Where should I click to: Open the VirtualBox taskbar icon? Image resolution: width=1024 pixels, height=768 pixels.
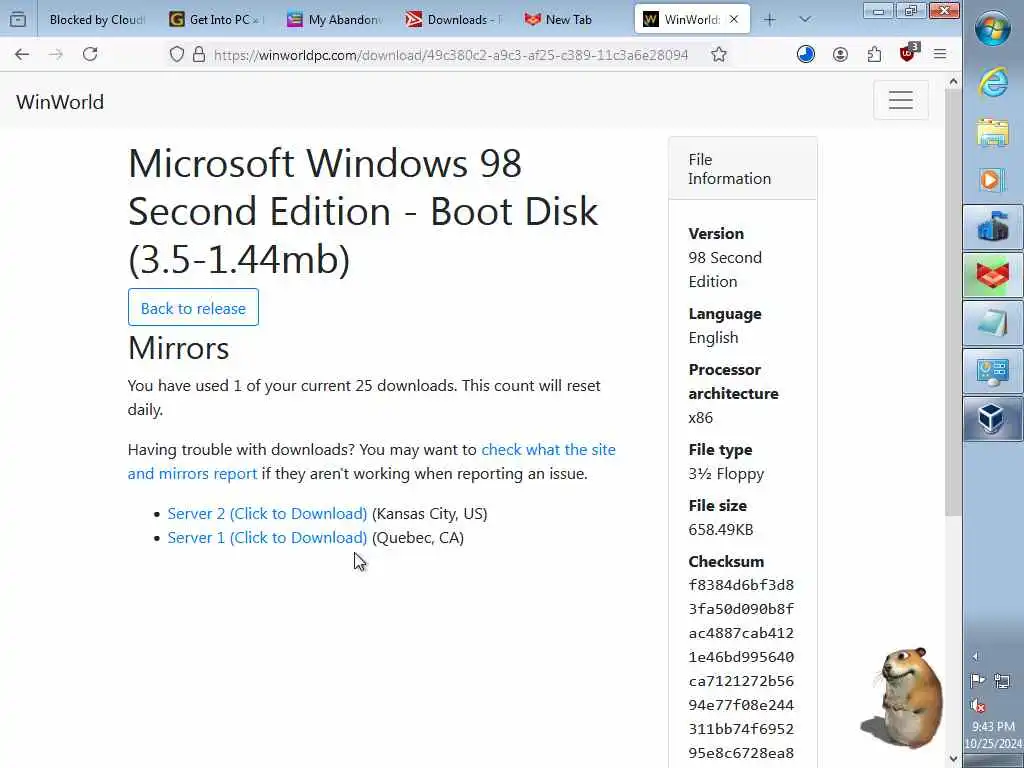point(993,419)
